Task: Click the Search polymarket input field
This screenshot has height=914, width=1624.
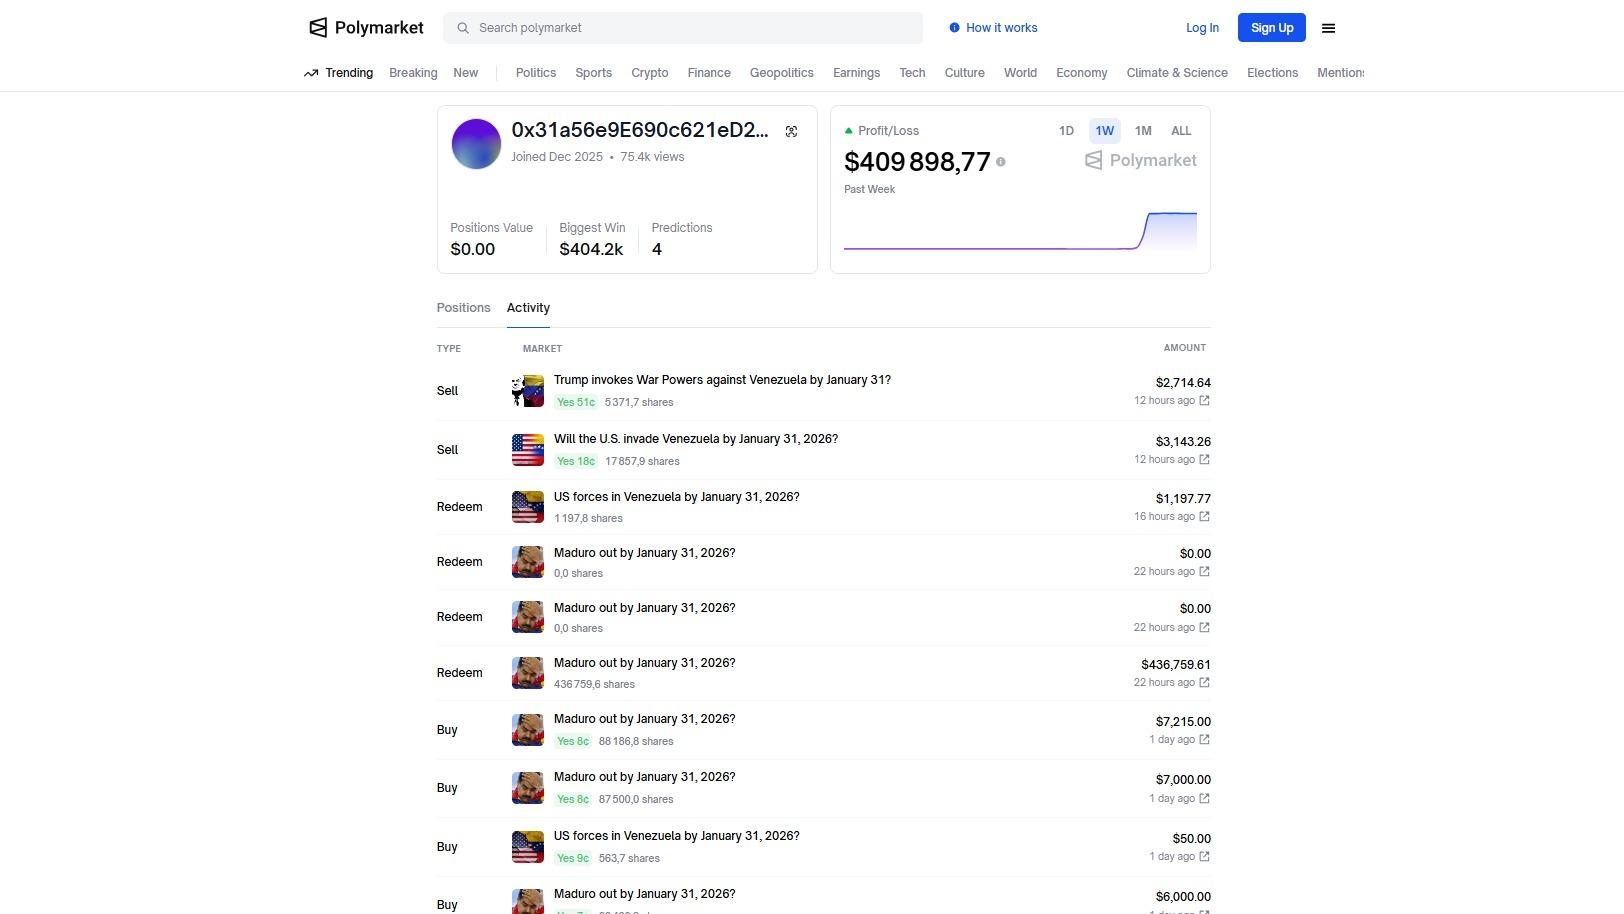Action: tap(690, 28)
